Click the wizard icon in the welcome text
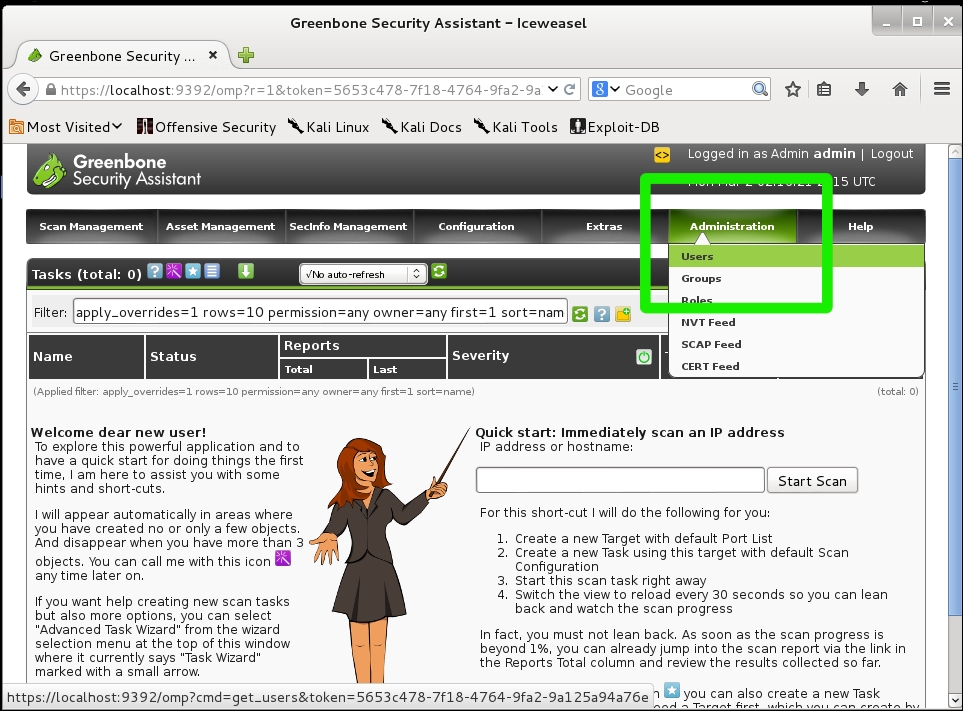The image size is (963, 711). (283, 559)
